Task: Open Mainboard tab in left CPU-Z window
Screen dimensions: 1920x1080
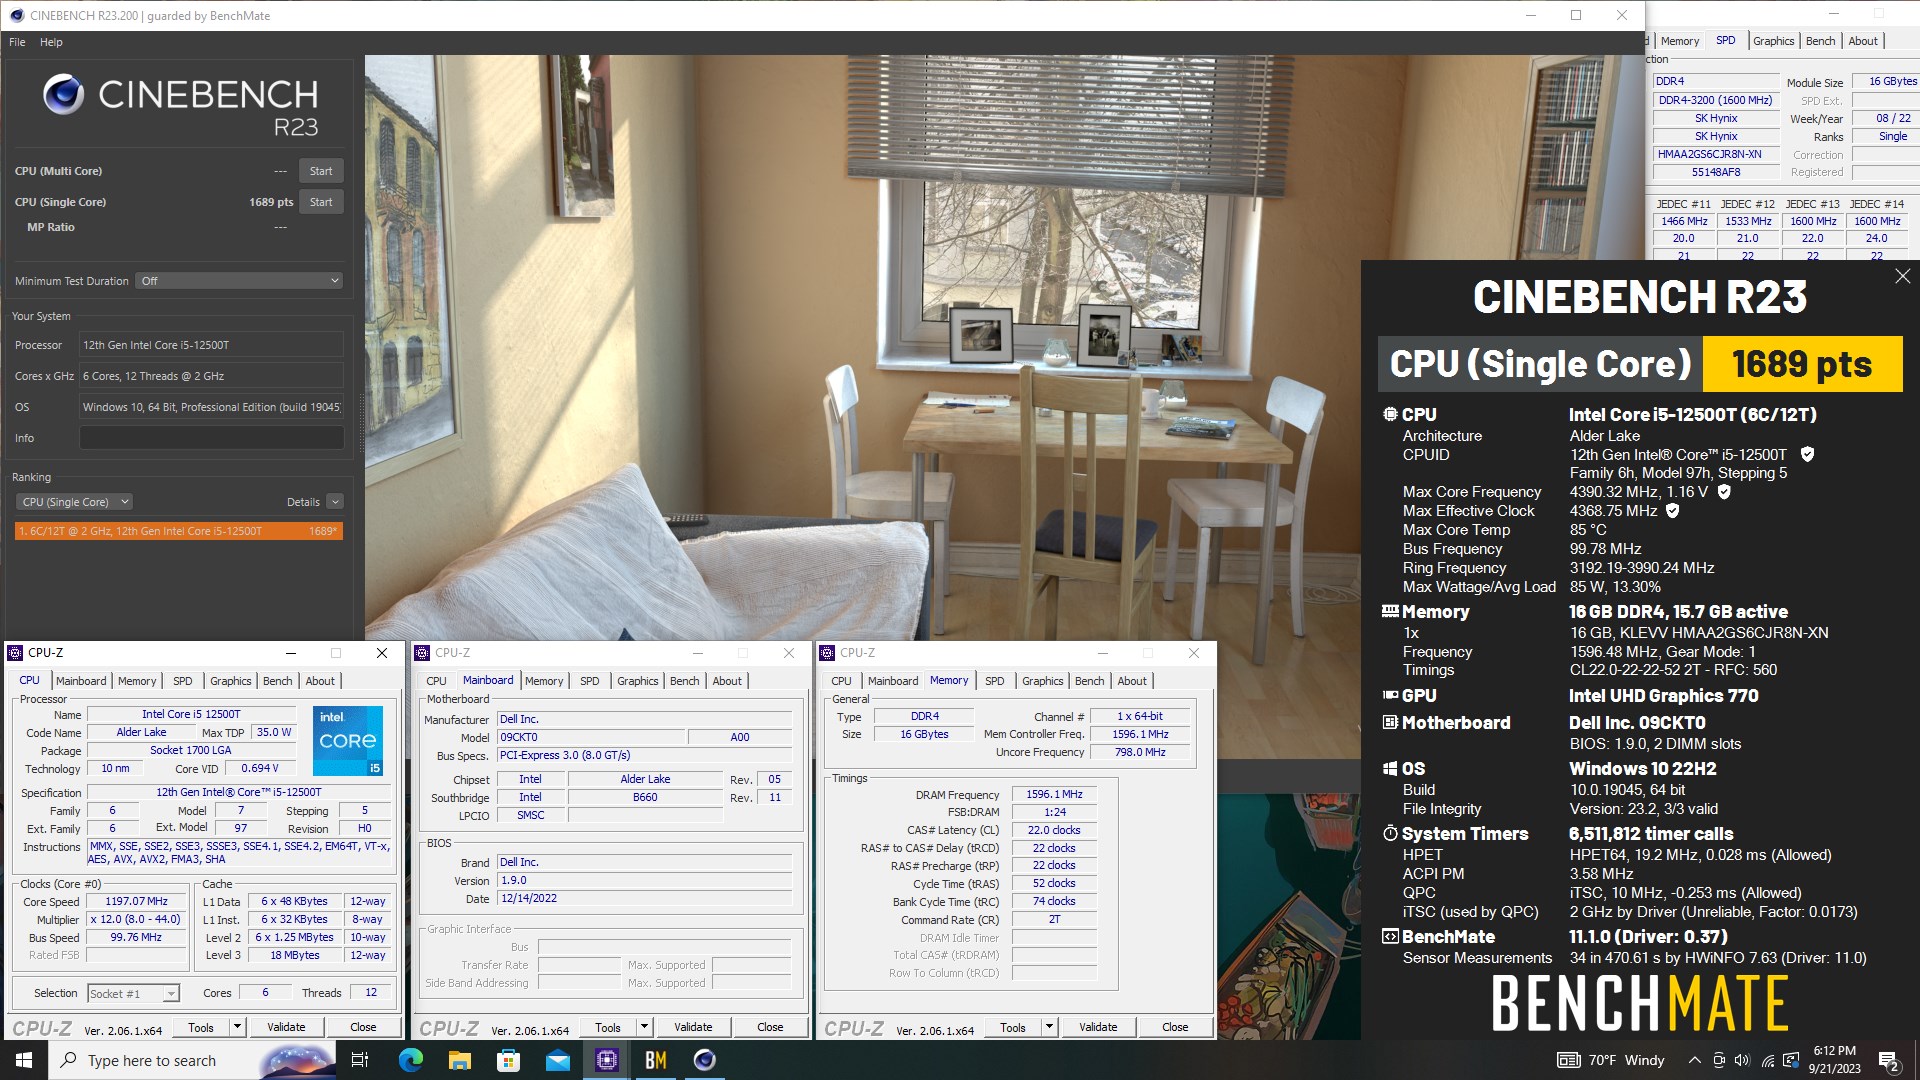Action: [81, 681]
